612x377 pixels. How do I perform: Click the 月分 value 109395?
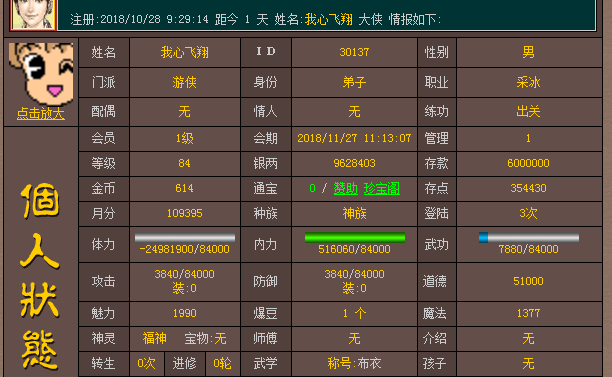[185, 213]
